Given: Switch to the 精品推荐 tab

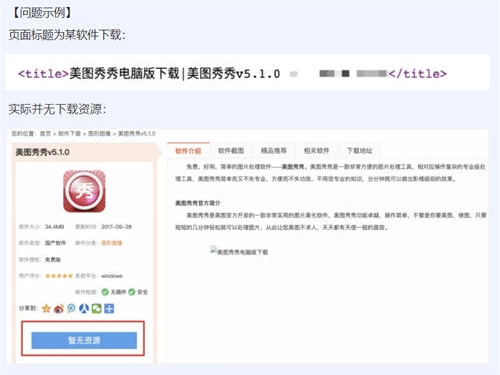Looking at the screenshot, I should [x=274, y=151].
